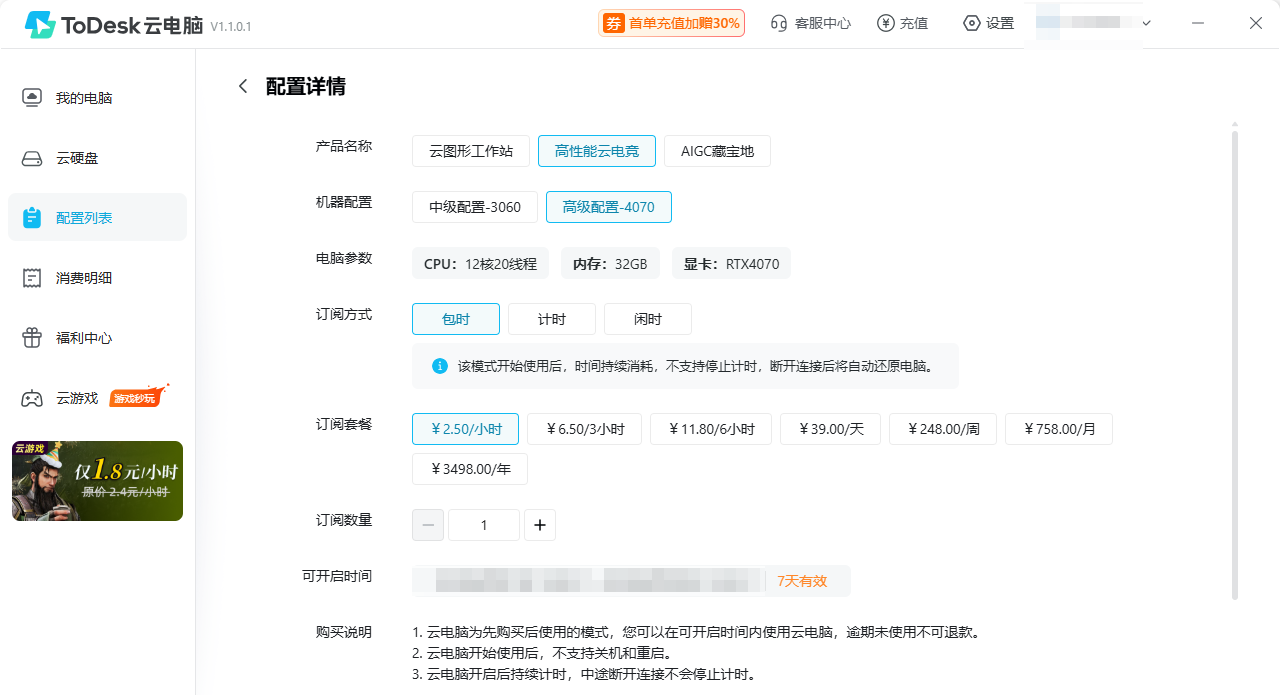
Task: Open 福利中心 menu item
Action: [x=97, y=338]
